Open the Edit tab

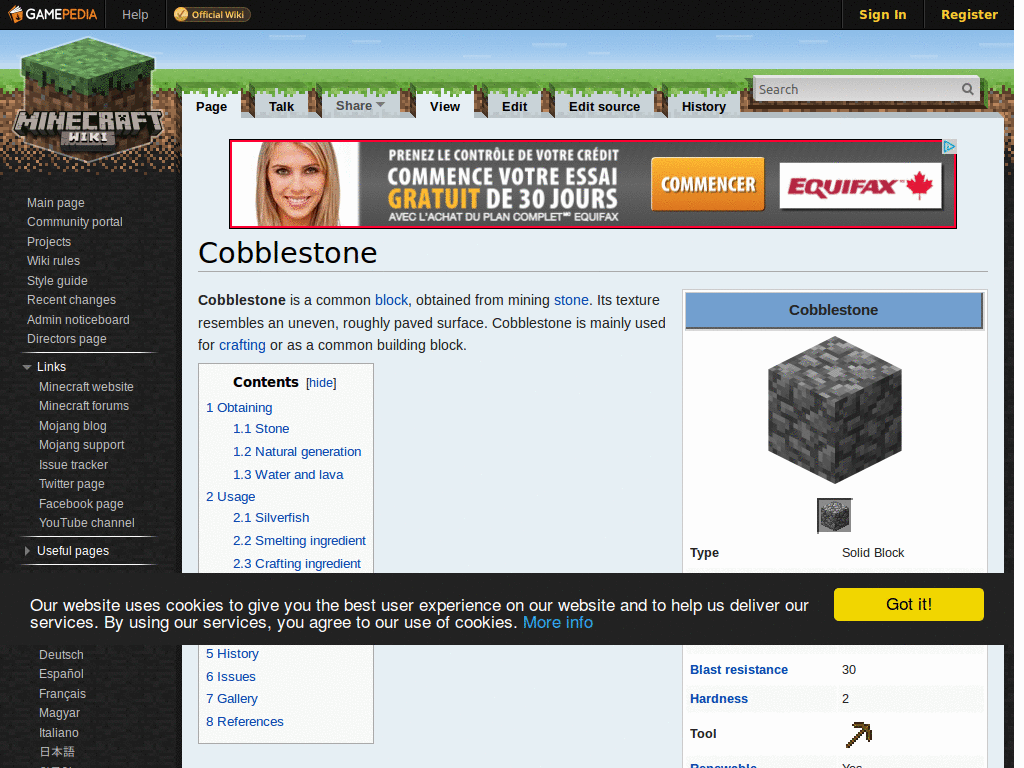[515, 106]
